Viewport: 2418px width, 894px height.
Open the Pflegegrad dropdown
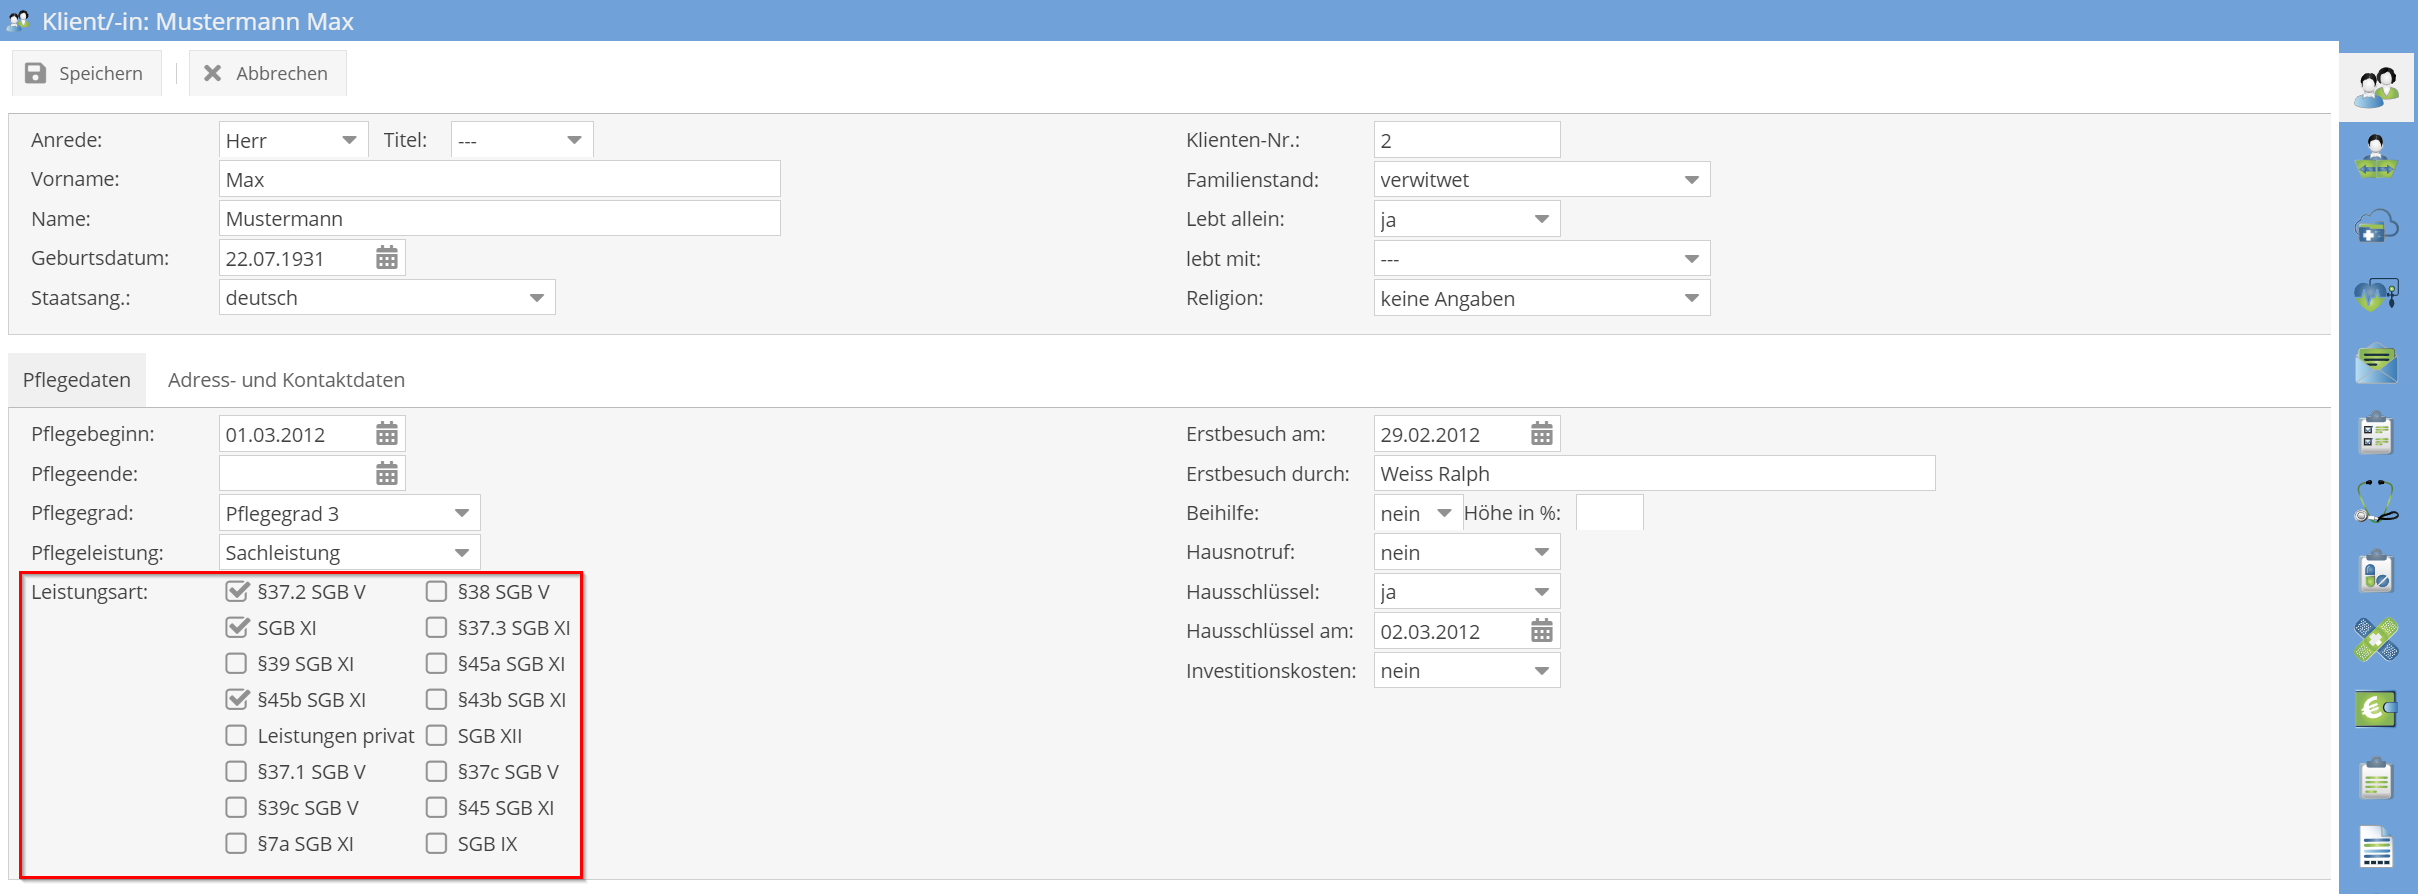click(x=349, y=513)
